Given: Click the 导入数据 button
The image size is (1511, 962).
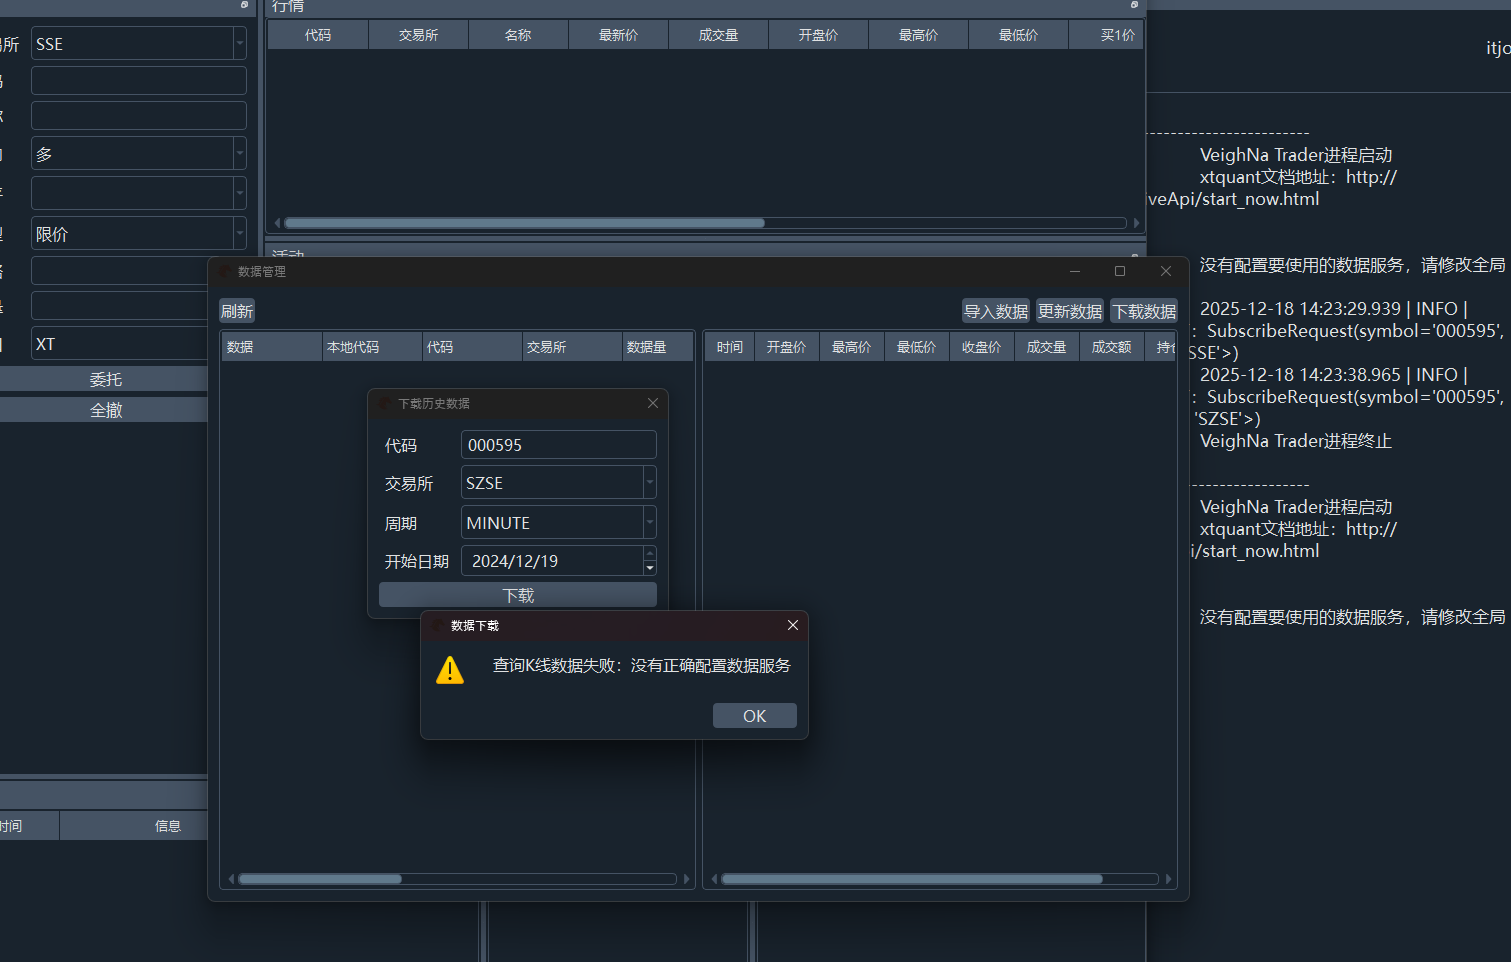Looking at the screenshot, I should [x=995, y=311].
